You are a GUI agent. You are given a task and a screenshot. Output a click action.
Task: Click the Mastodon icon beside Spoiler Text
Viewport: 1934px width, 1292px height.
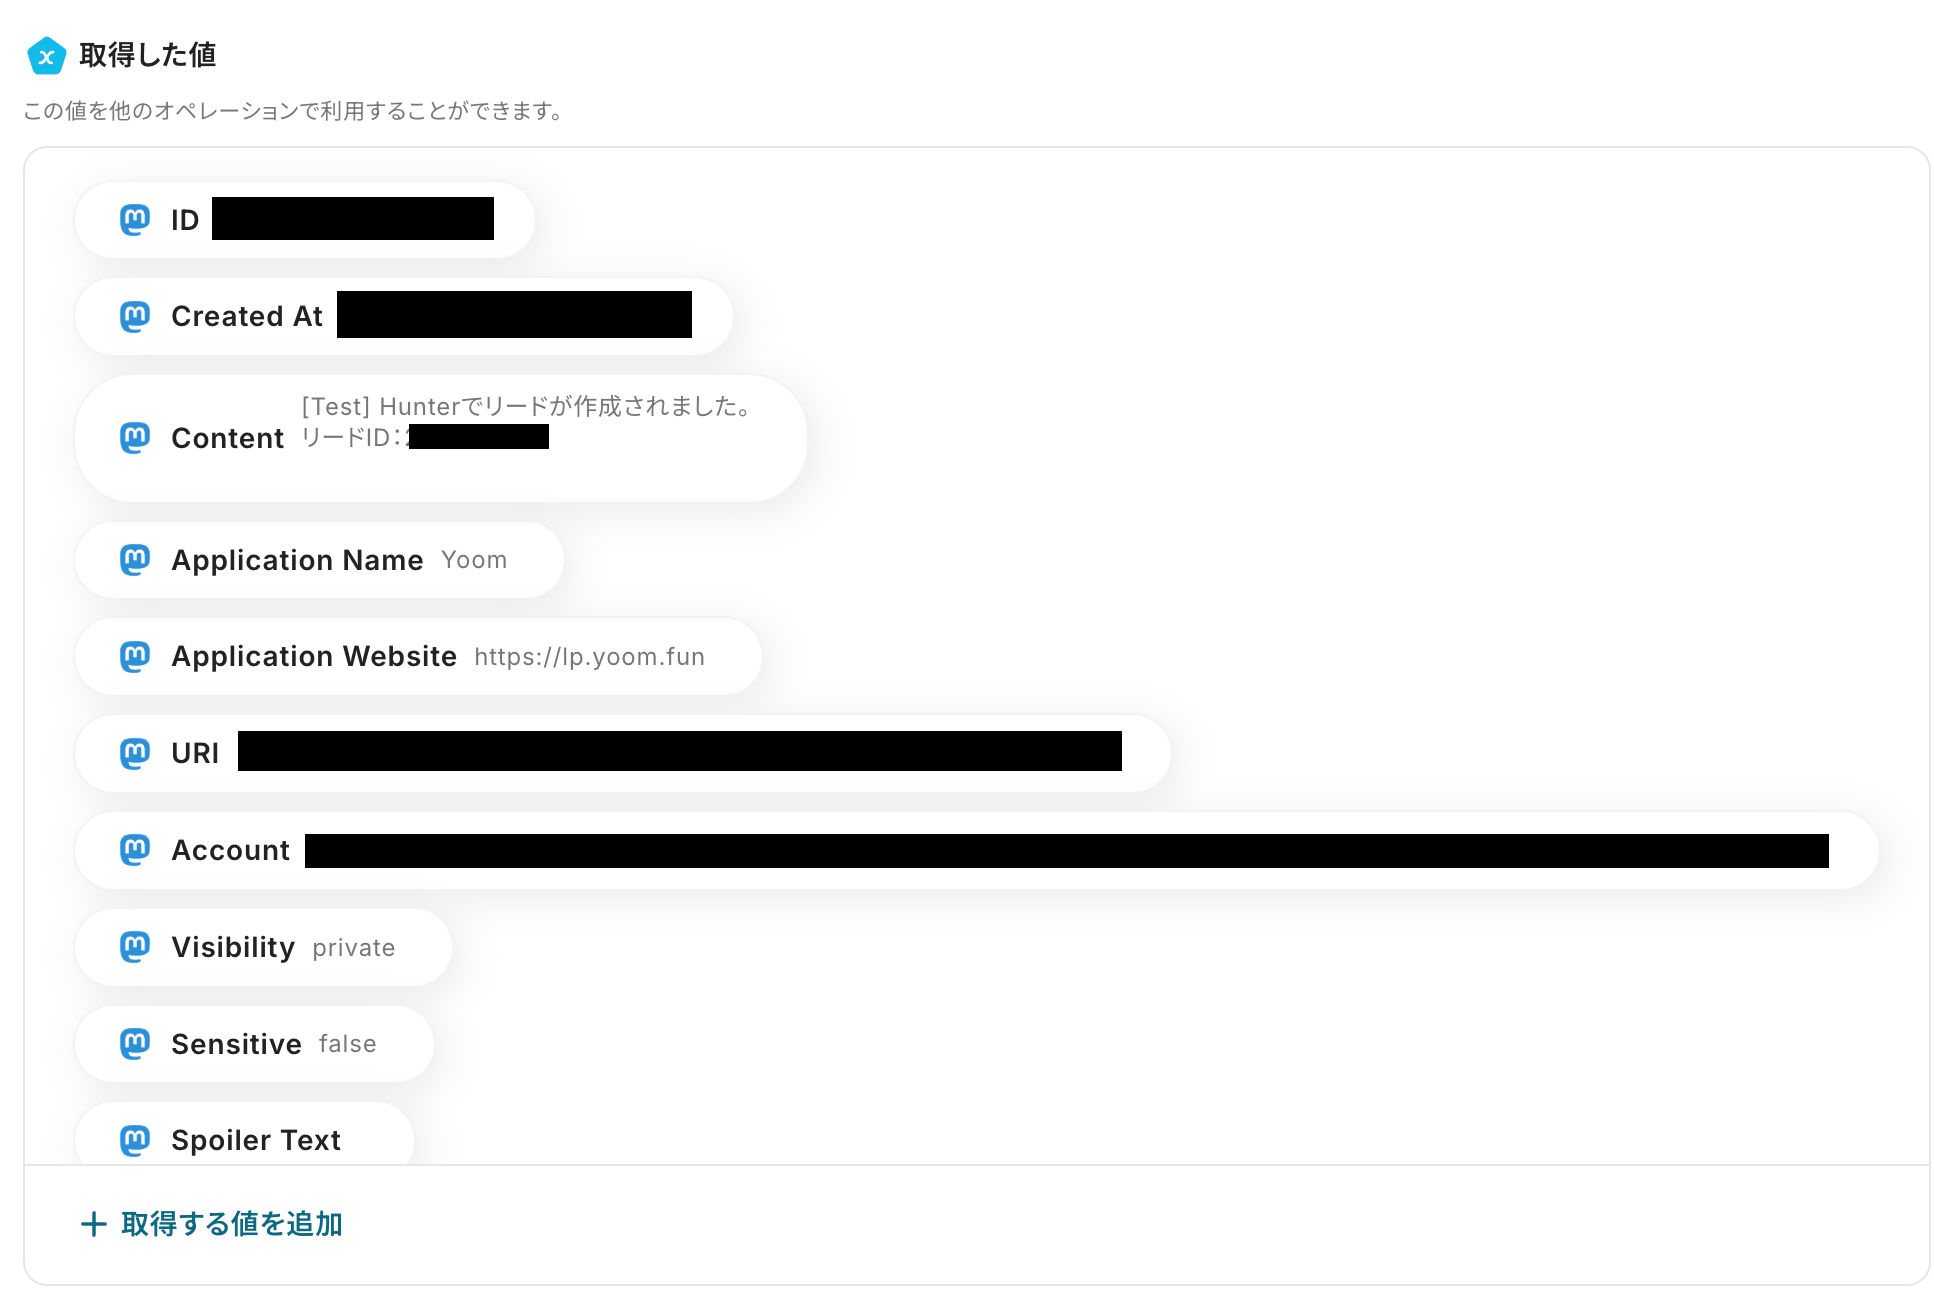tap(135, 1140)
